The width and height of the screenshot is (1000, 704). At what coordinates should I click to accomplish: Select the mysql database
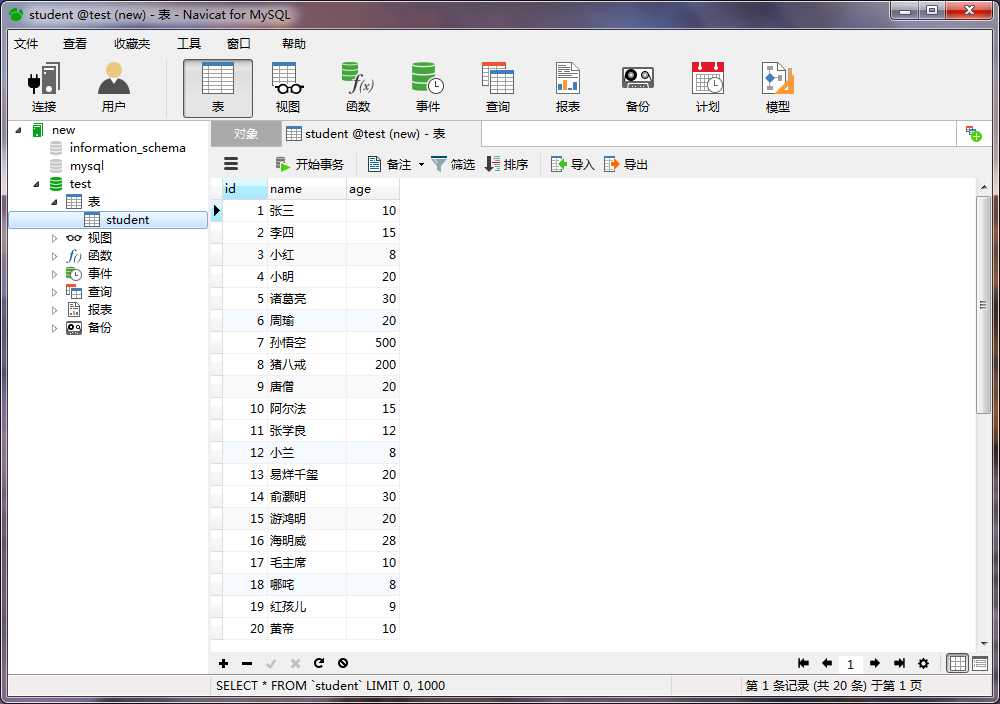(87, 166)
